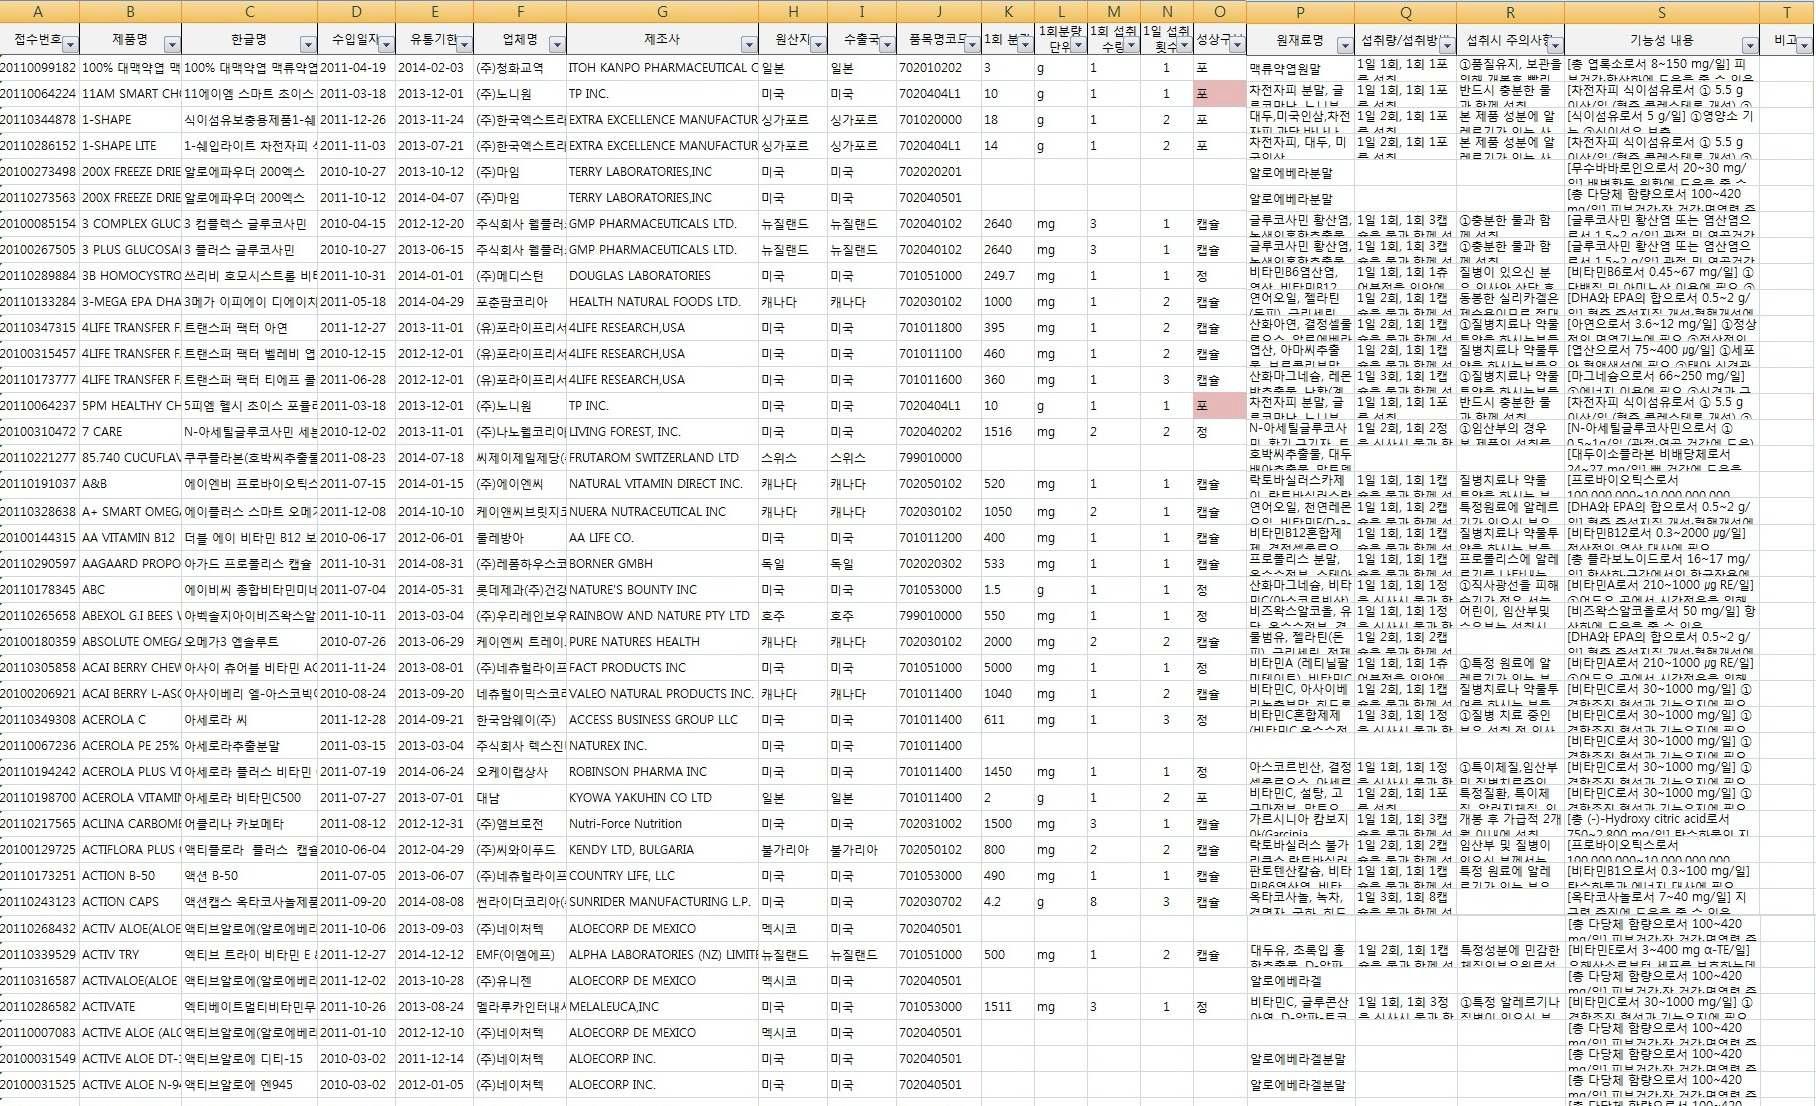The width and height of the screenshot is (1816, 1106).
Task: Click the import date cell '2011-04-19'
Action: coord(356,68)
